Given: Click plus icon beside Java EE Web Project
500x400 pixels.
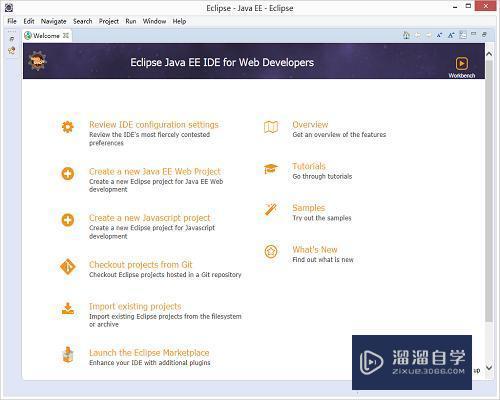Looking at the screenshot, I should click(68, 173).
